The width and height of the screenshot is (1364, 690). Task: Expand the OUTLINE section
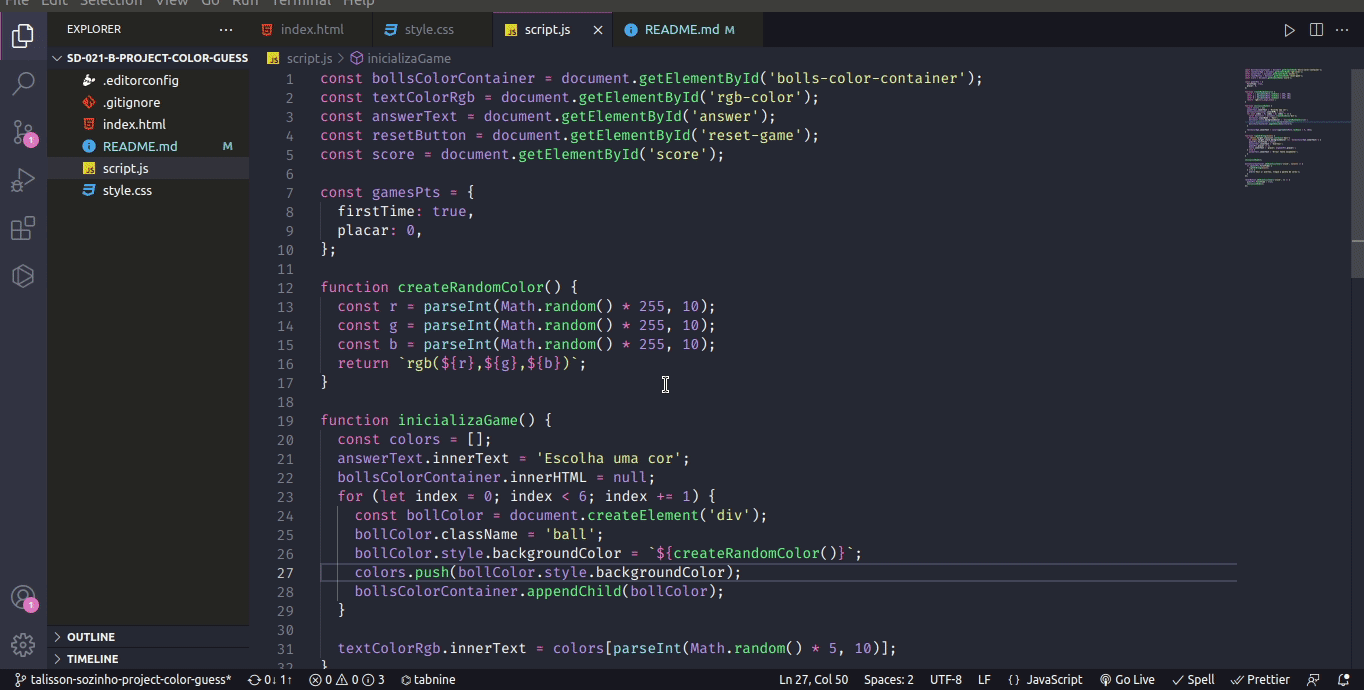[91, 636]
